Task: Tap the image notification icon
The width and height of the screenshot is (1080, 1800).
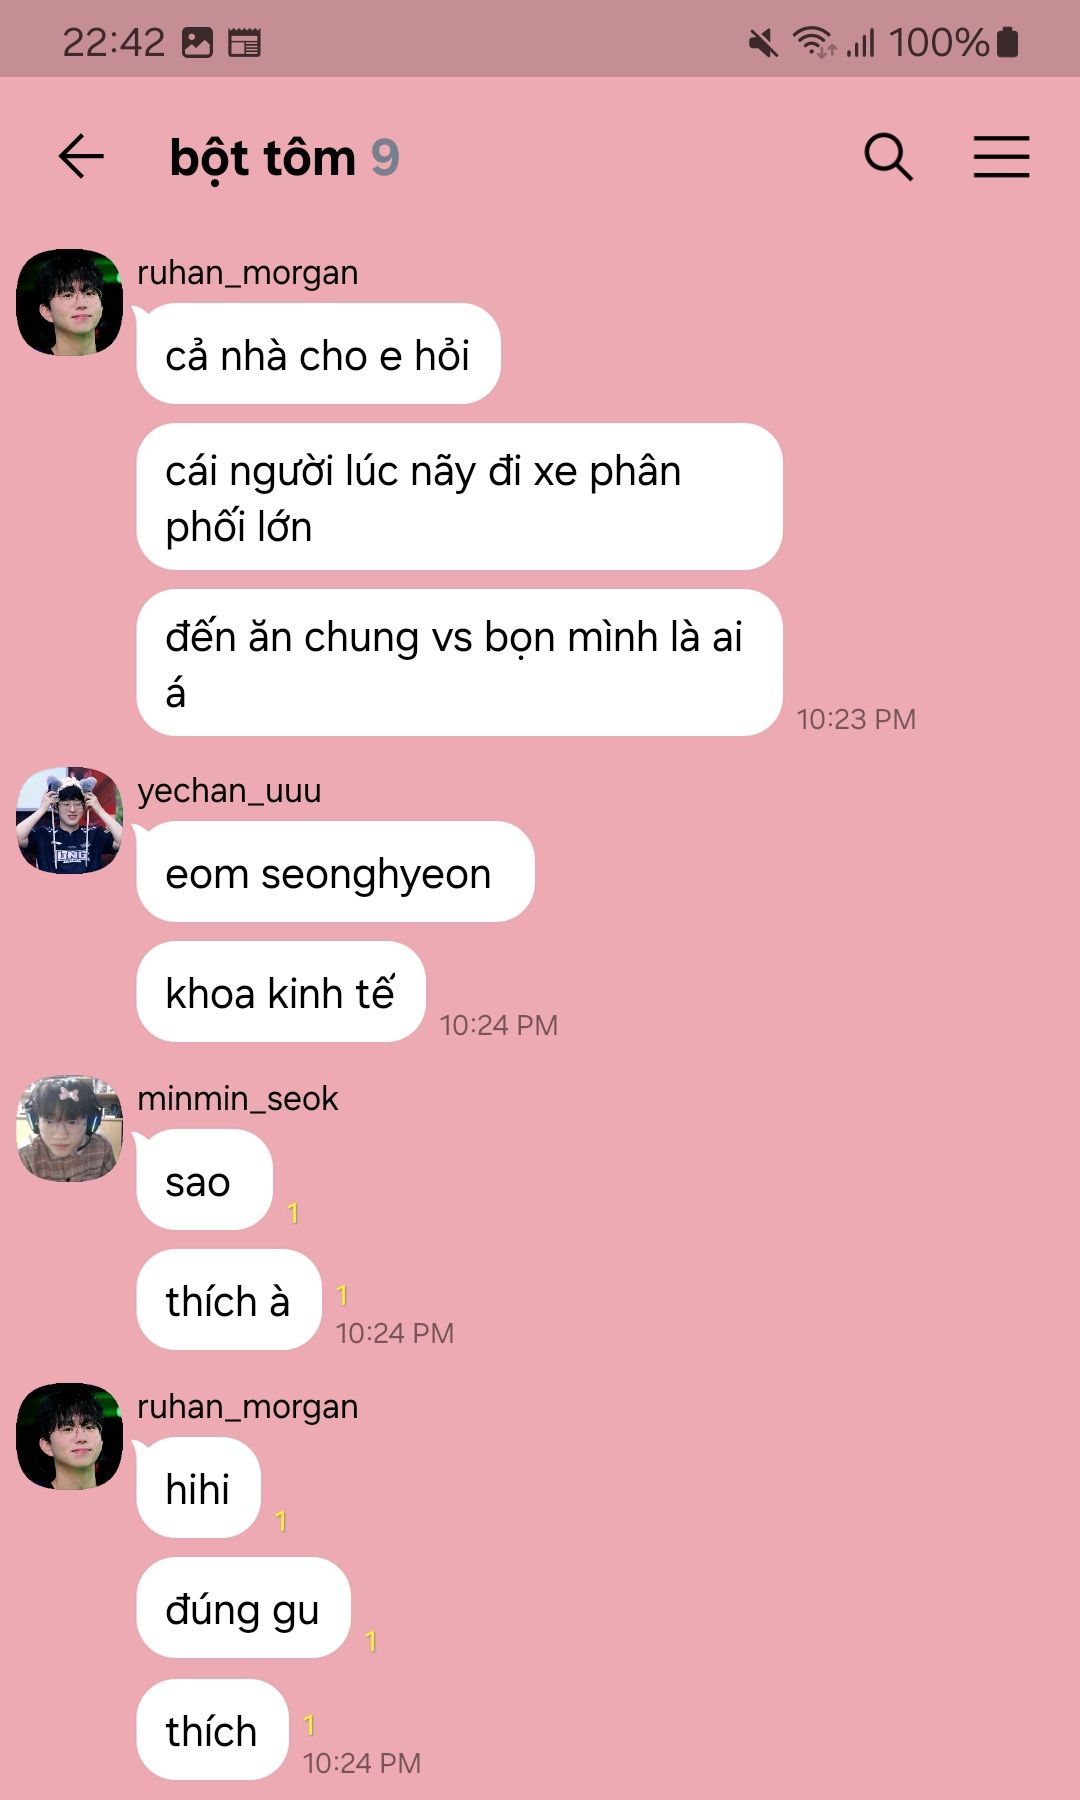Action: point(197,43)
